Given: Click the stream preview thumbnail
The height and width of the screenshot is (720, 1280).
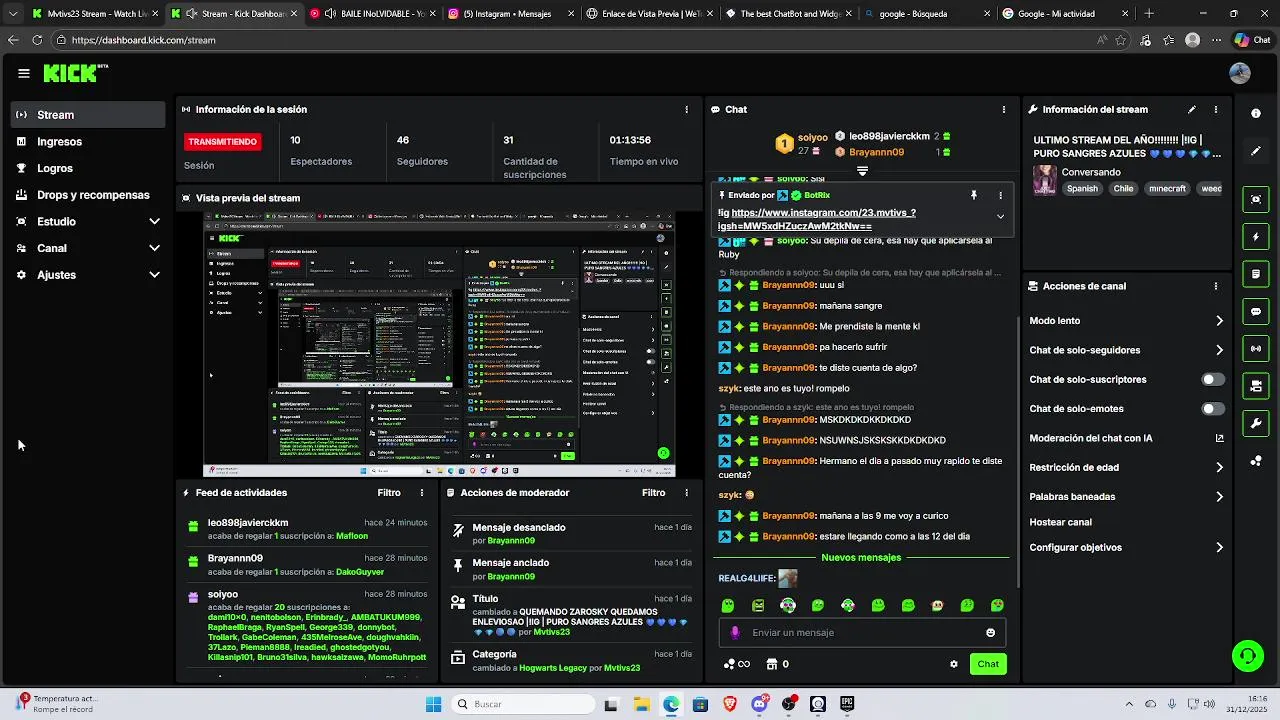Looking at the screenshot, I should (x=439, y=344).
